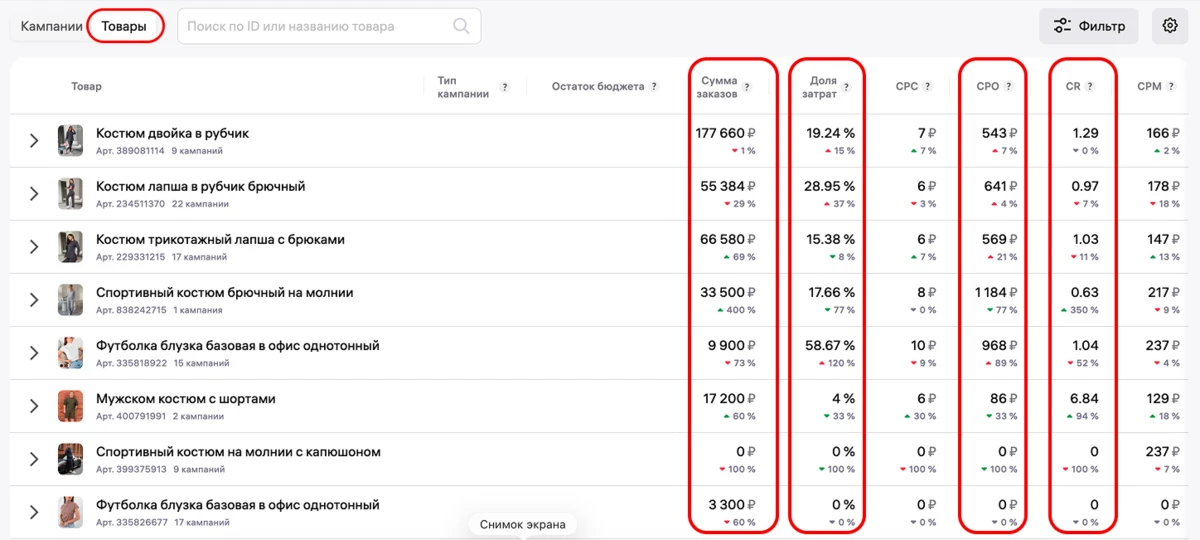Sort by Сумма заказов column header
The height and width of the screenshot is (540, 1200).
(x=719, y=87)
